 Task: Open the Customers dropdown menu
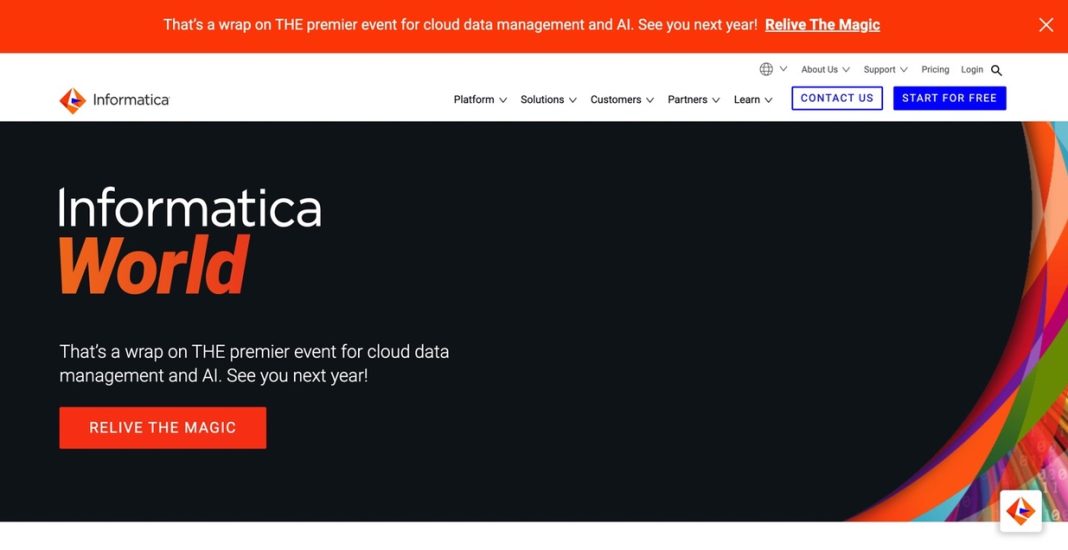[622, 100]
